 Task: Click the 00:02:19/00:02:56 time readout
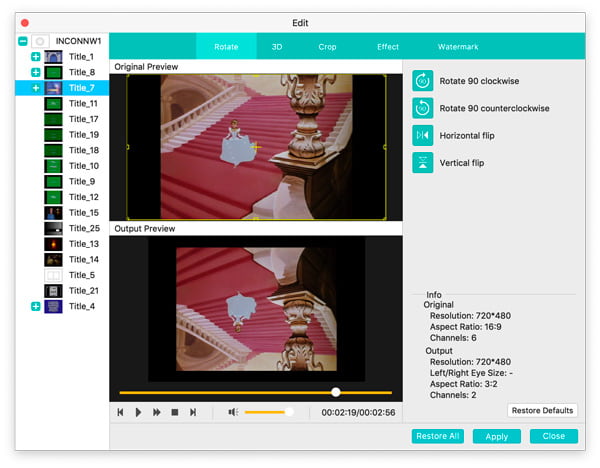pyautogui.click(x=358, y=412)
